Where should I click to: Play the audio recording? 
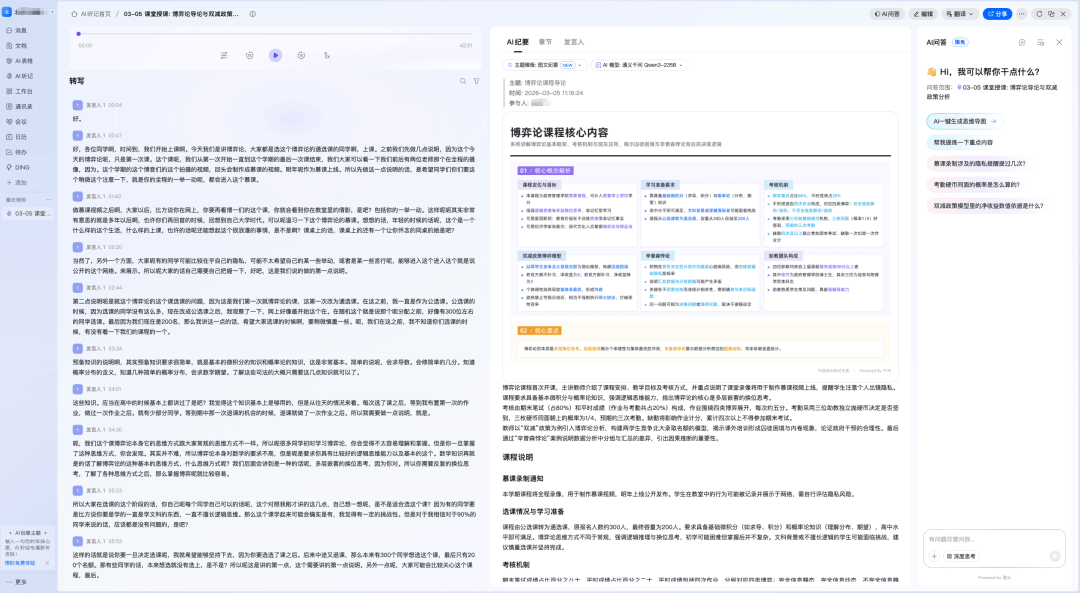(x=275, y=56)
